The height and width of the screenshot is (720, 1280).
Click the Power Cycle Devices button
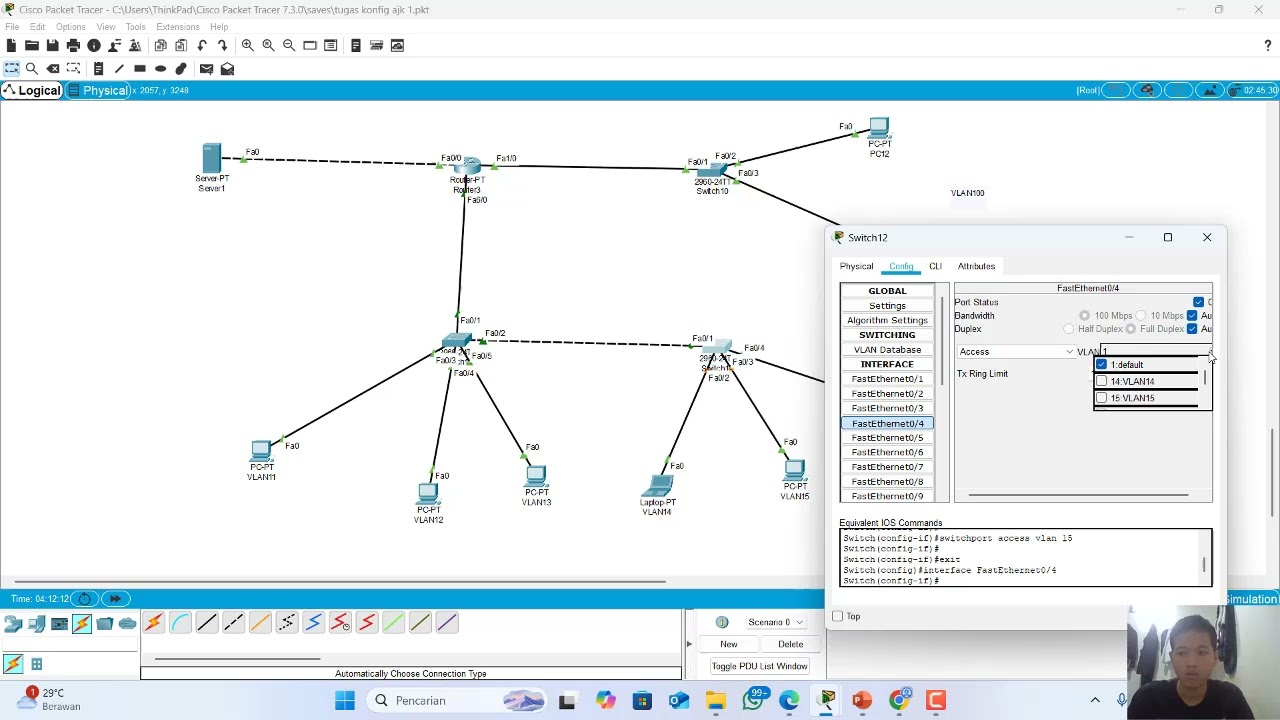coord(85,599)
